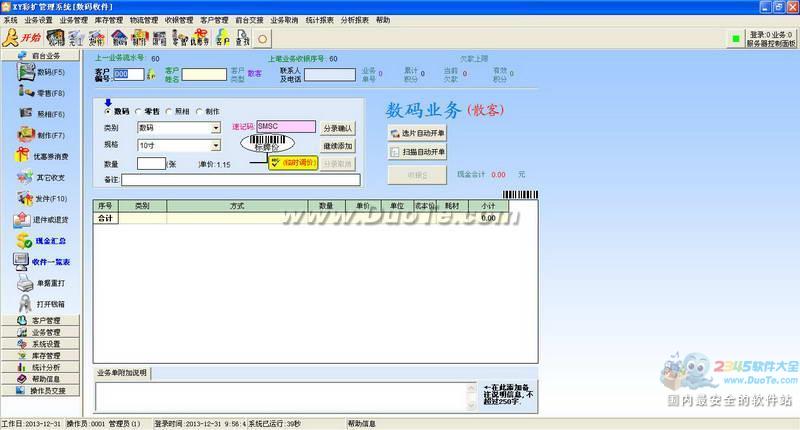The height and width of the screenshot is (430, 800).
Task: Open 零售(F8) in the sidebar
Action: pyautogui.click(x=41, y=93)
